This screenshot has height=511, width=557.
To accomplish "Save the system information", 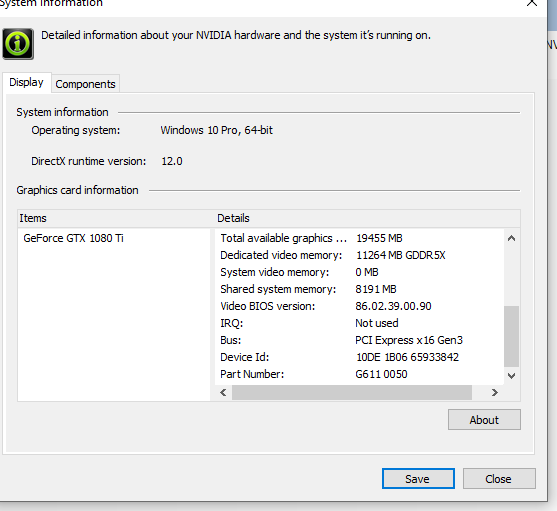I will coord(418,479).
